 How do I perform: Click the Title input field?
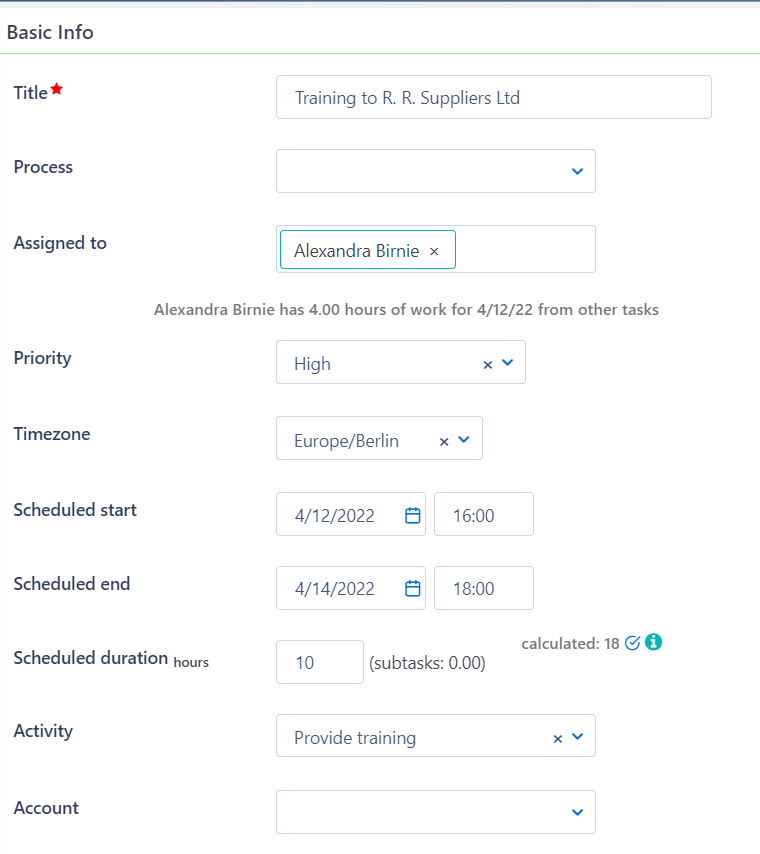493,97
